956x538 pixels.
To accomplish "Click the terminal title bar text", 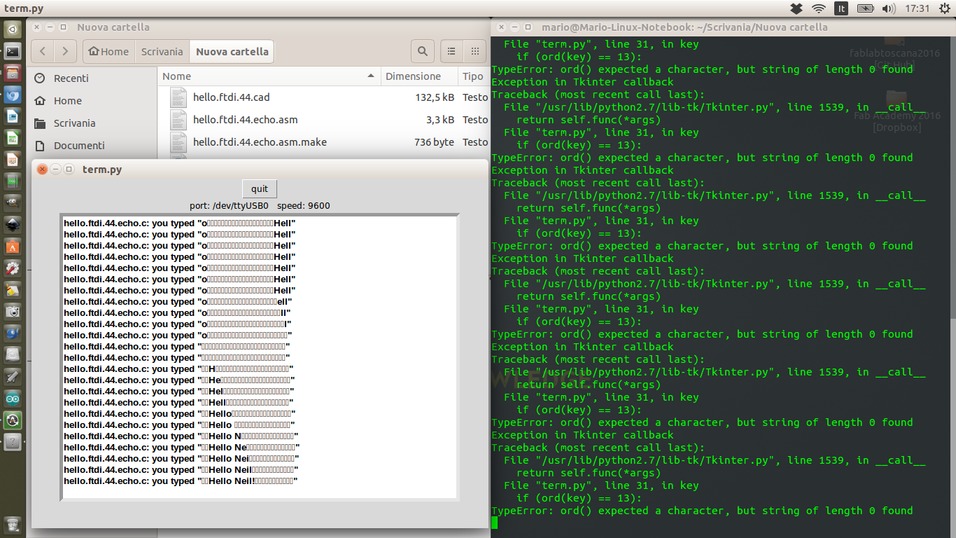I will pyautogui.click(x=685, y=27).
